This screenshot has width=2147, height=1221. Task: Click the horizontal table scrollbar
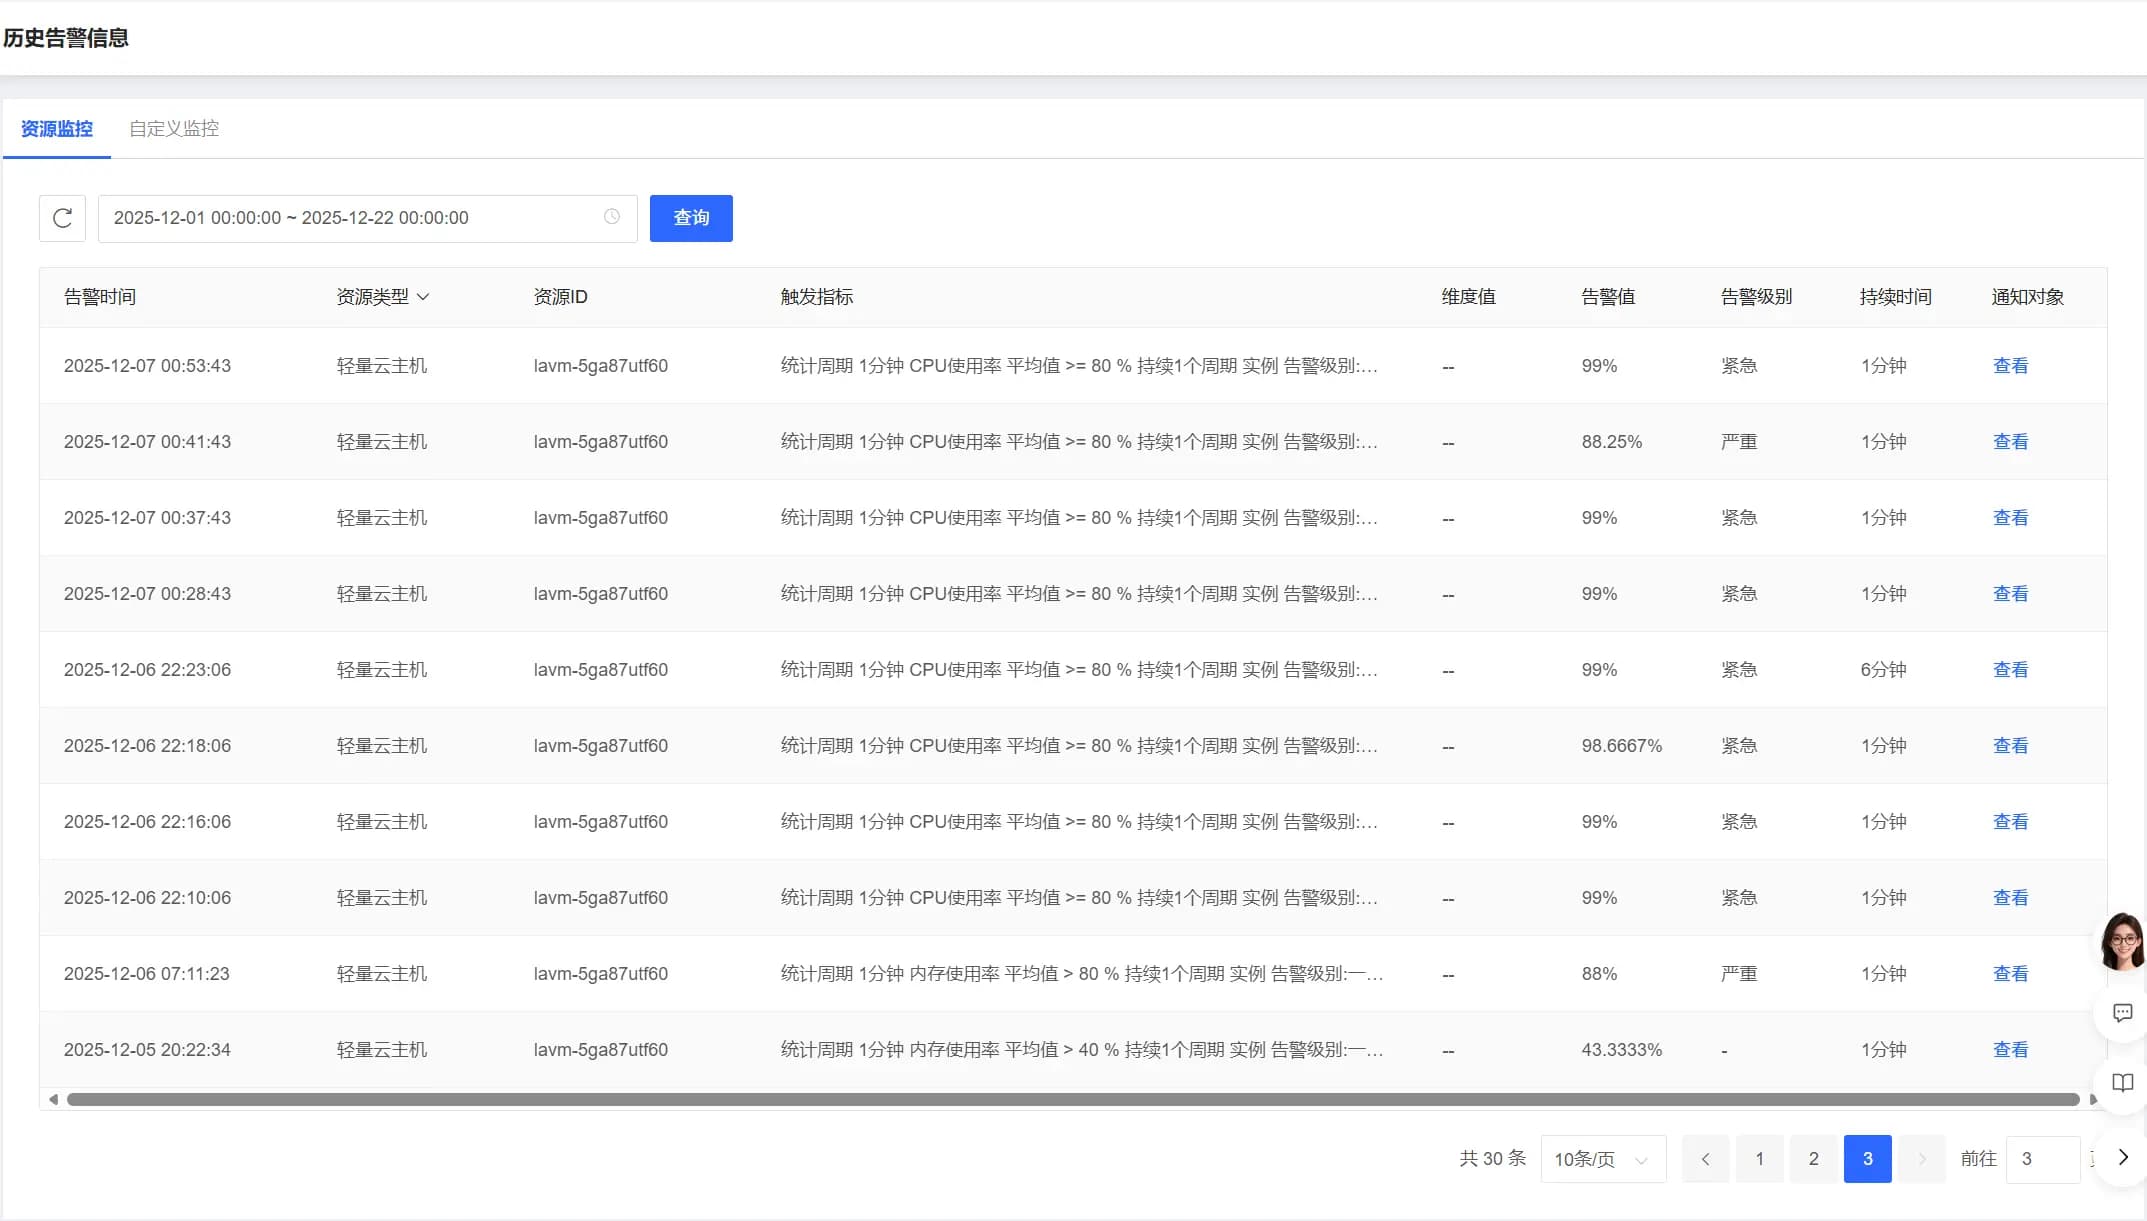point(1072,1100)
